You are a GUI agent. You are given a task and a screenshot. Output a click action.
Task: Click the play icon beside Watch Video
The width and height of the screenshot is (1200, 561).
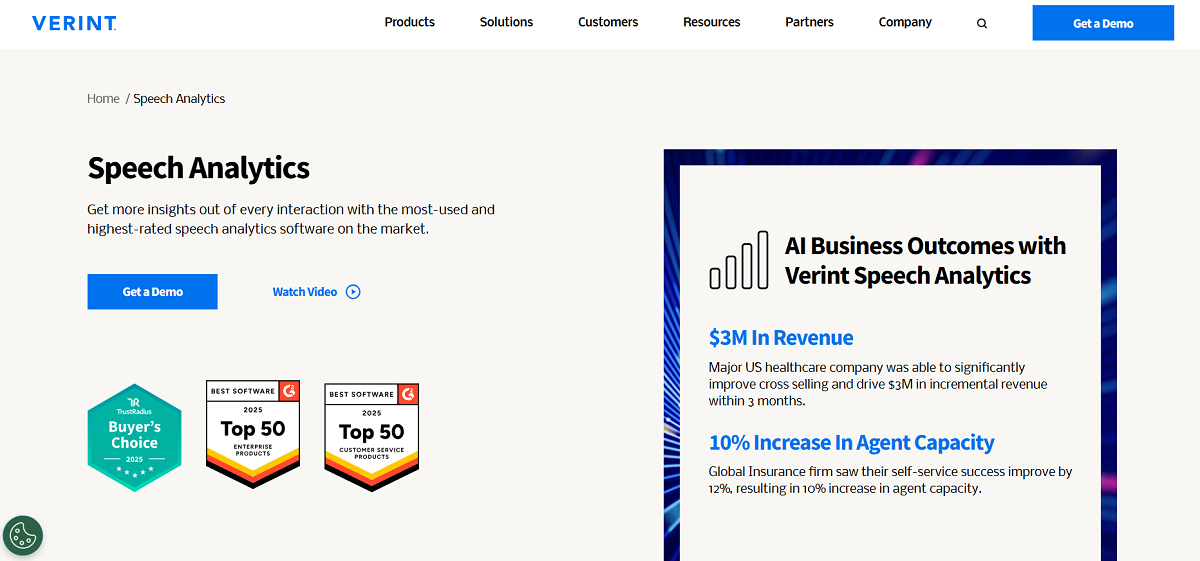click(x=353, y=292)
